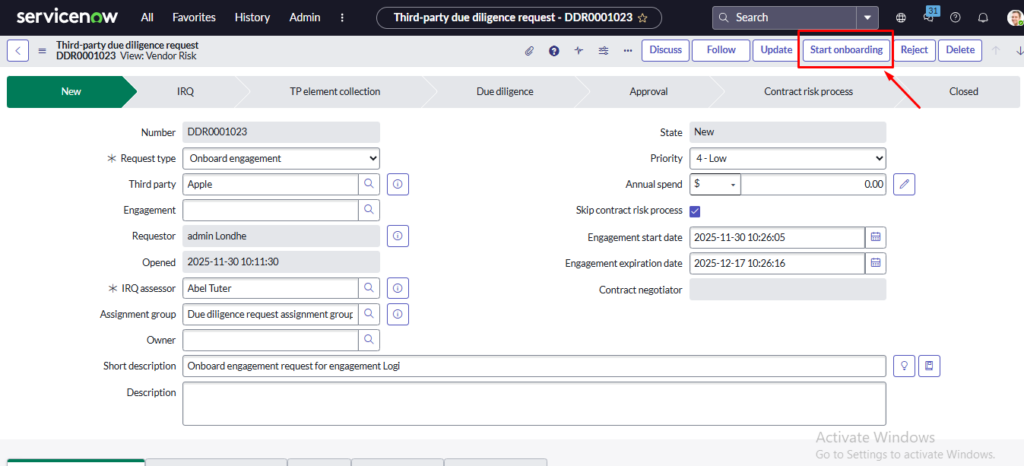Click into the Description text area
Image resolution: width=1024 pixels, height=466 pixels.
pos(534,403)
